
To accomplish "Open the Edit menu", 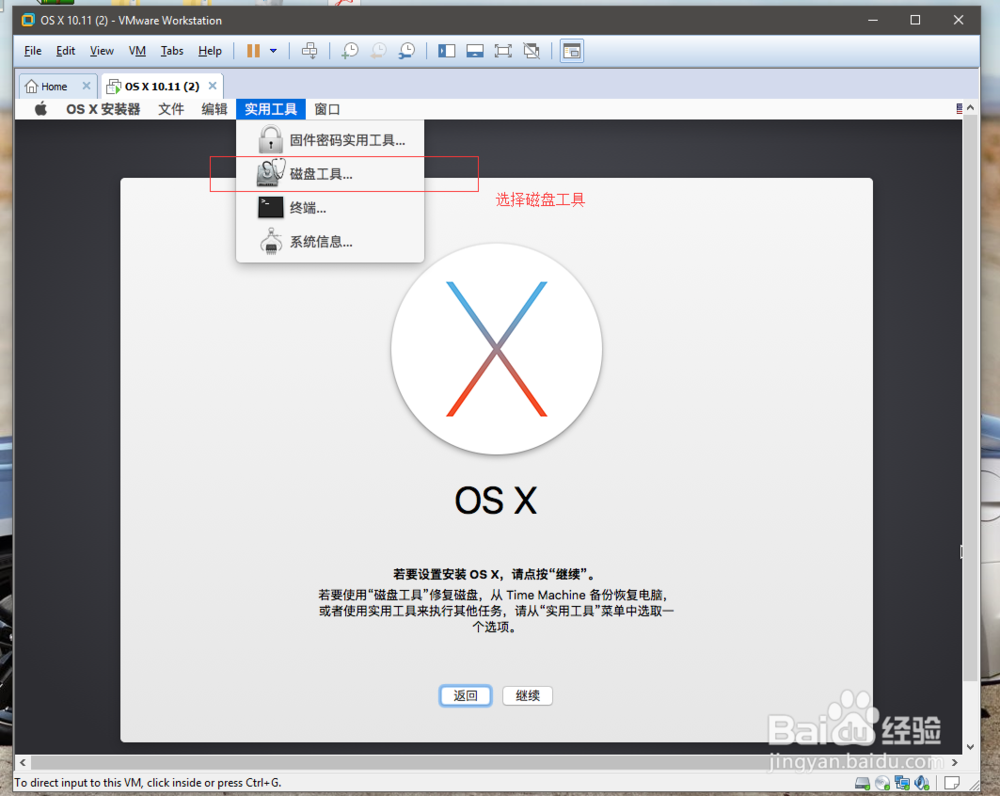I will pos(65,51).
